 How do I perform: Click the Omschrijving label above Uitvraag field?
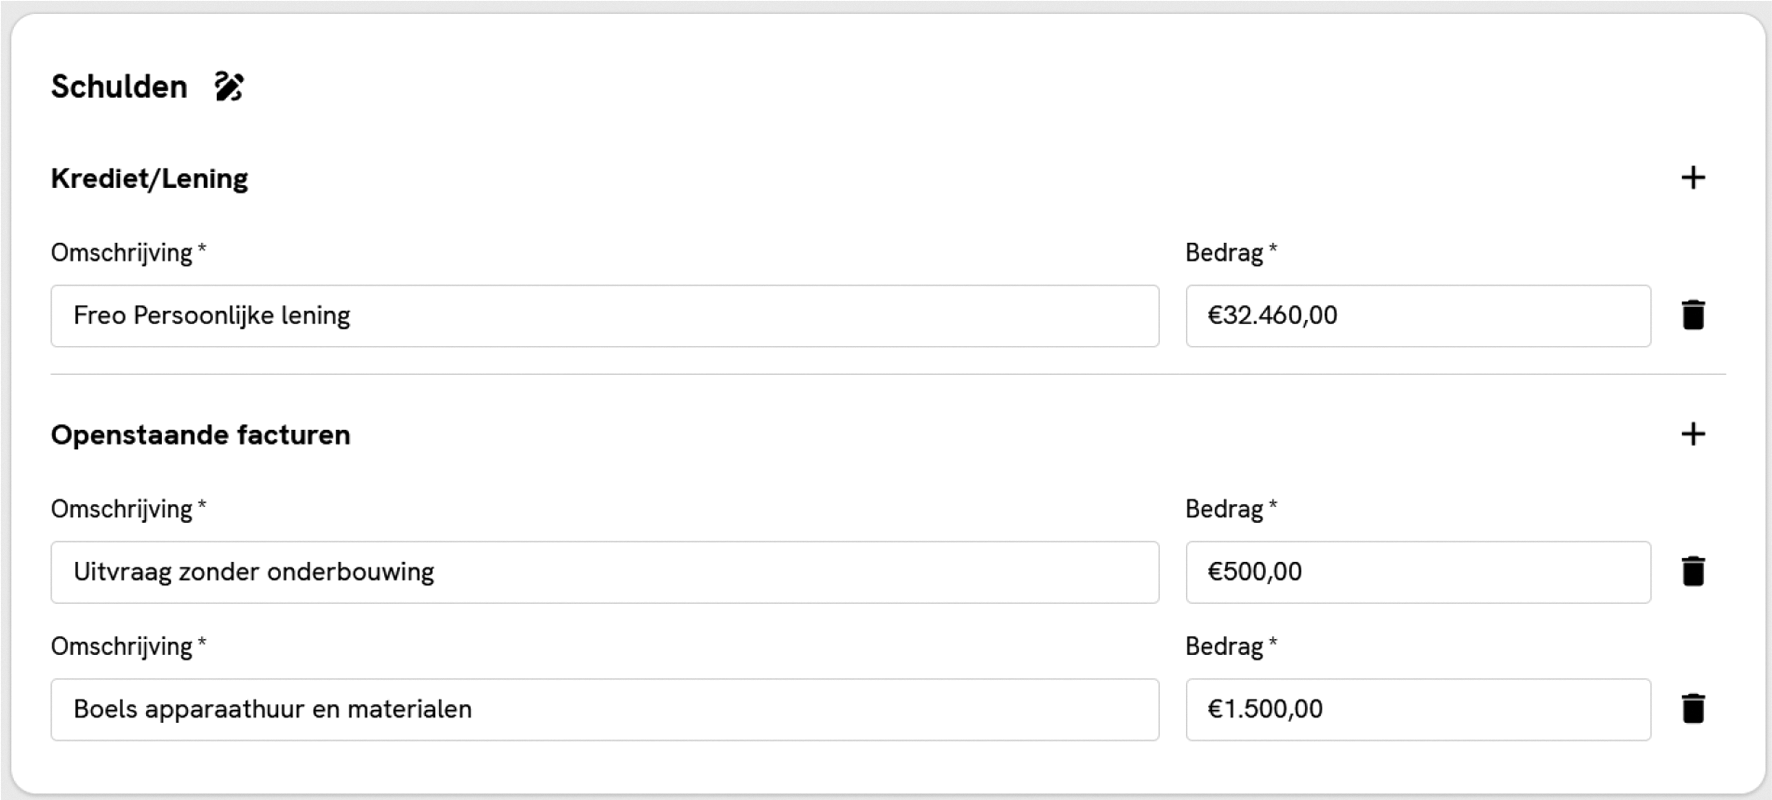tap(122, 509)
